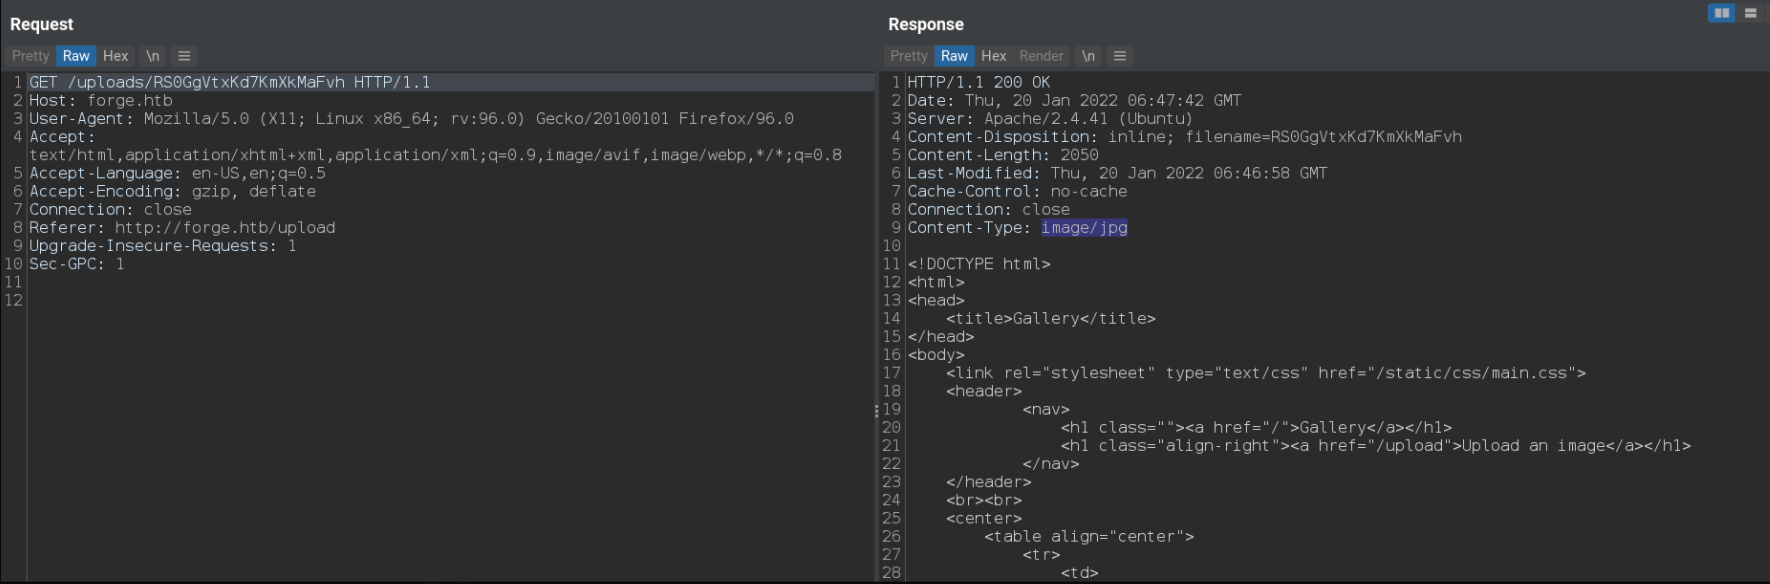This screenshot has height=584, width=1770.
Task: Click the 'Sec-GPC: 1' header line
Action: (77, 264)
